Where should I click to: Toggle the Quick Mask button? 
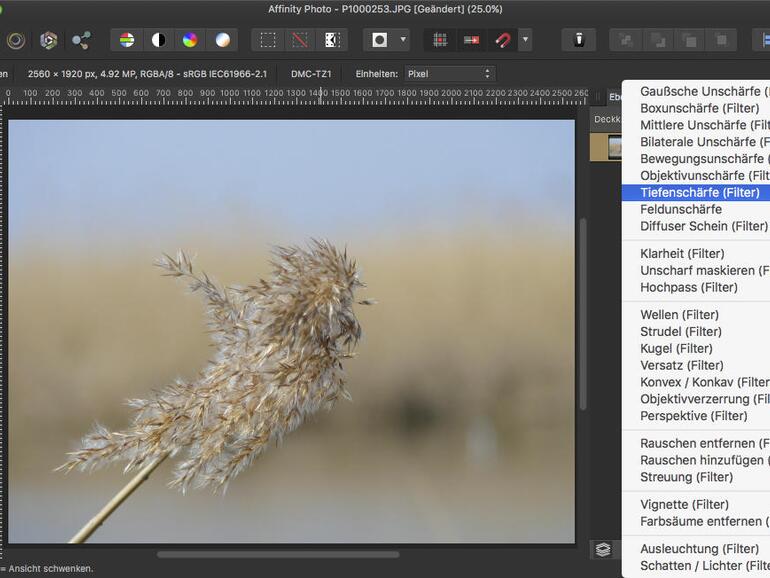pos(380,40)
